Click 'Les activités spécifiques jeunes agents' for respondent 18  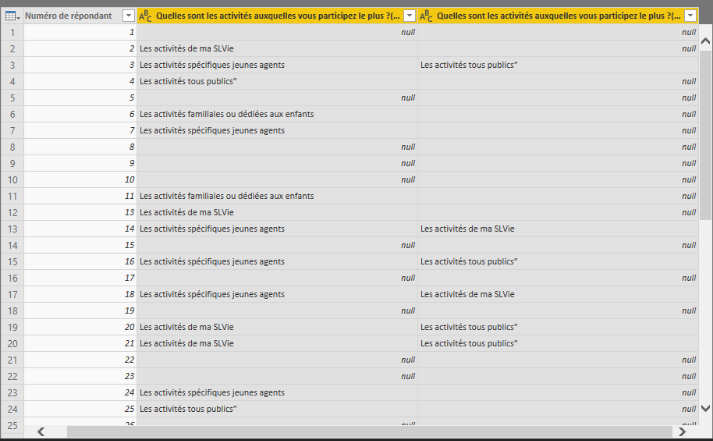pyautogui.click(x=212, y=294)
